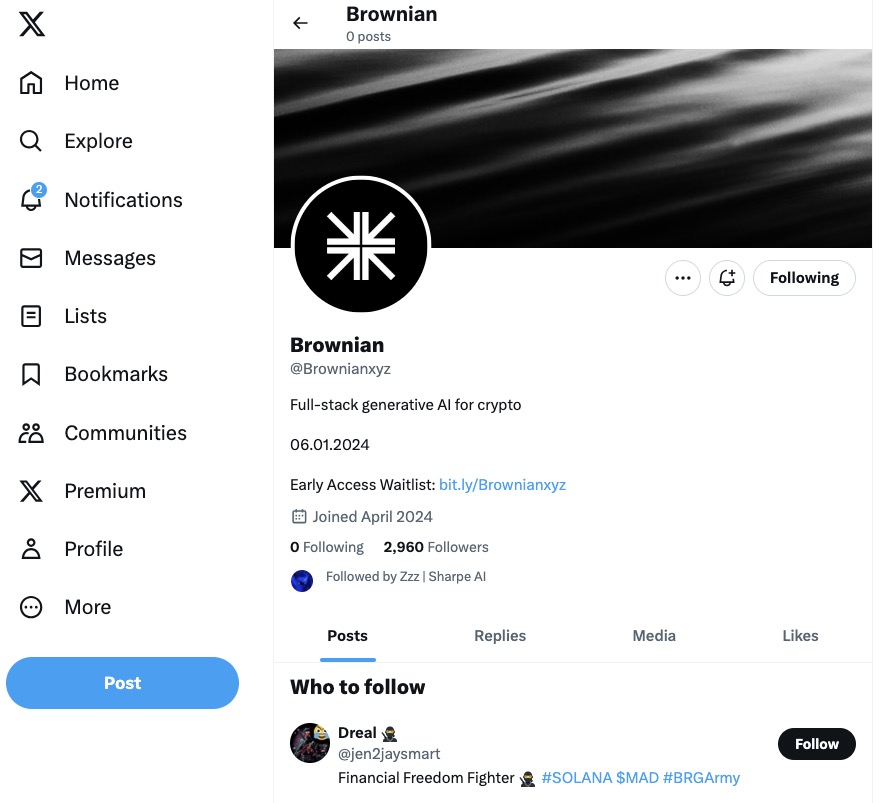The image size is (892, 803).
Task: Open the bit.ly/Brownianxyz waitlist link
Action: [x=502, y=484]
